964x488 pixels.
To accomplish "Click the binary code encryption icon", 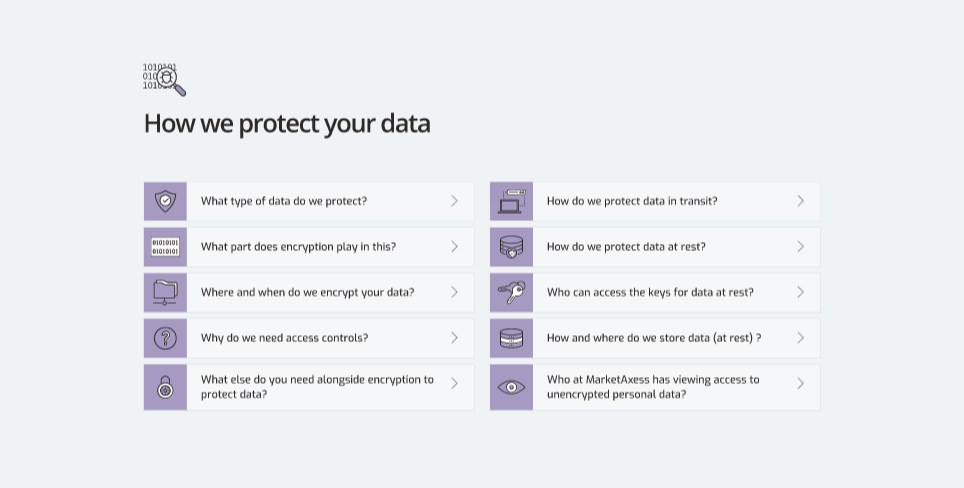I will tap(165, 247).
